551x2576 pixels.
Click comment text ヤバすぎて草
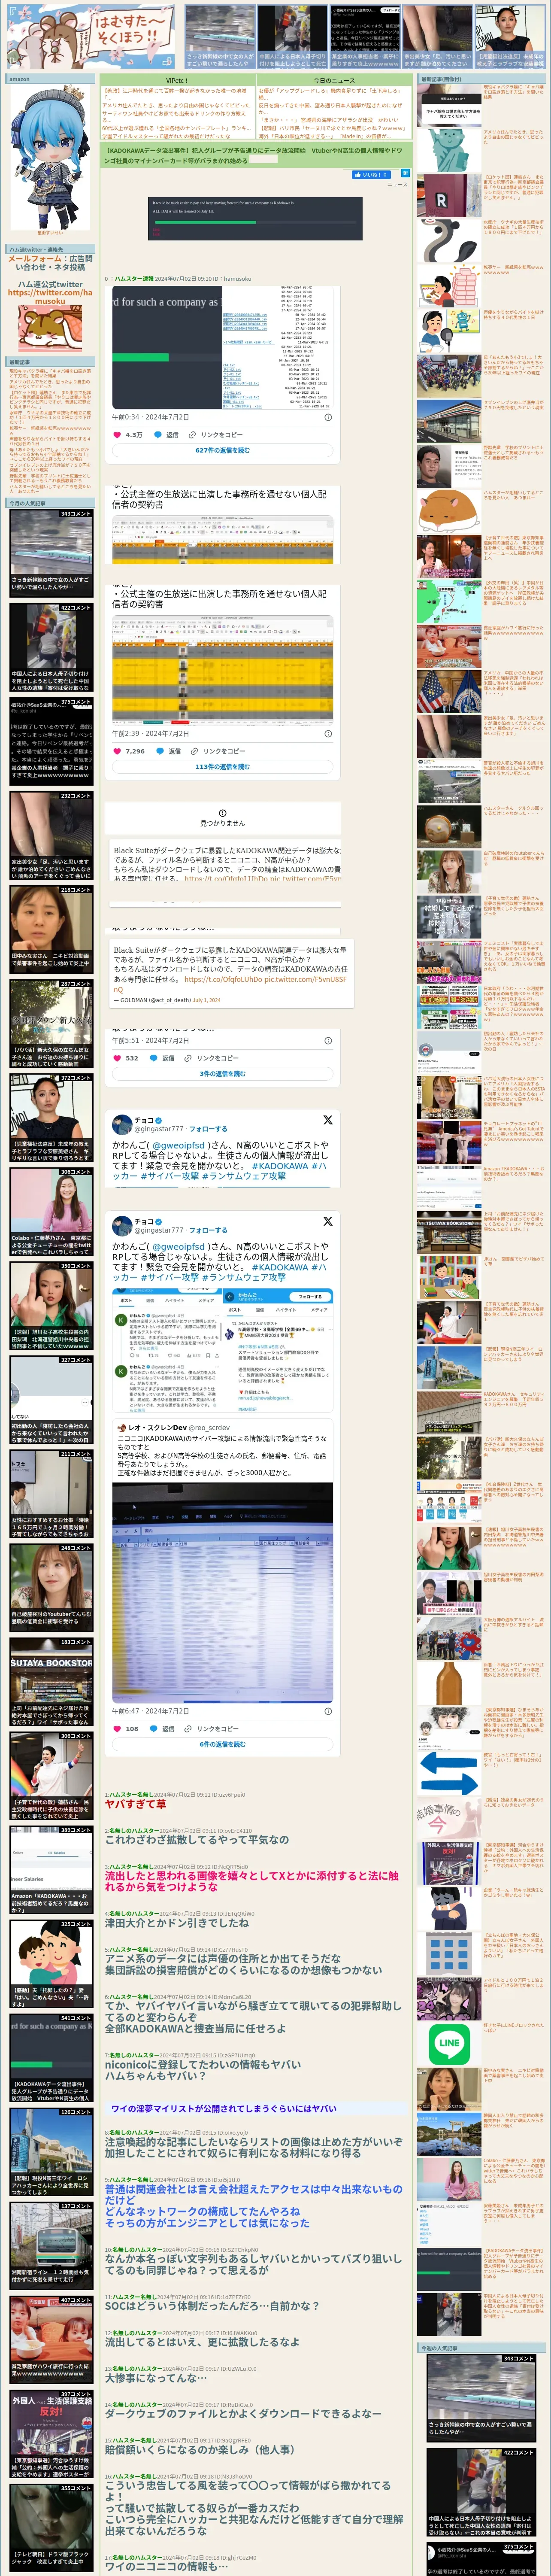135,1804
